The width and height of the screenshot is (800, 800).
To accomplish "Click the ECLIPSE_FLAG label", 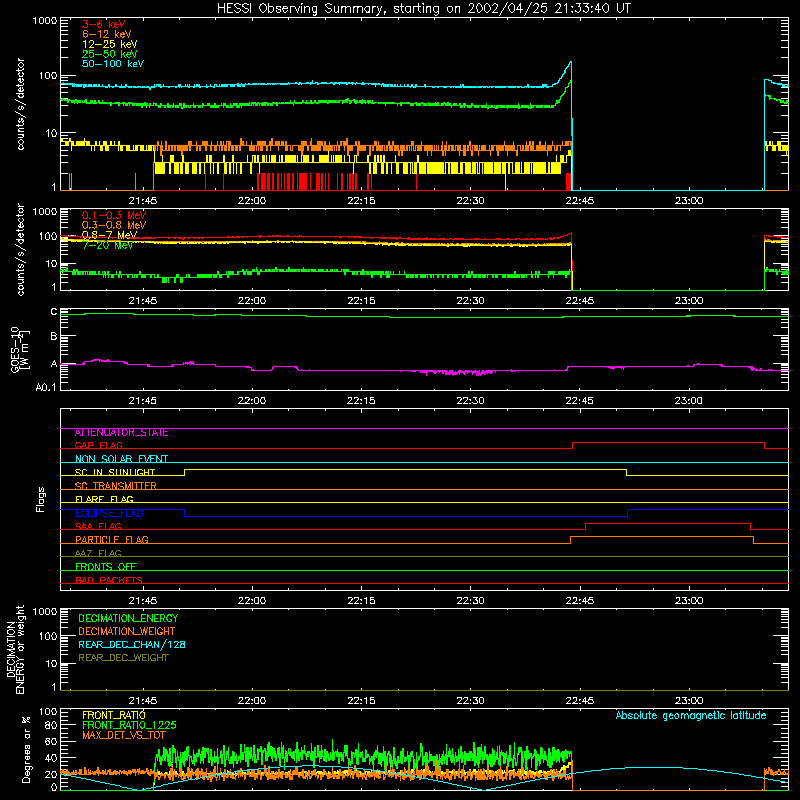I will [x=109, y=513].
